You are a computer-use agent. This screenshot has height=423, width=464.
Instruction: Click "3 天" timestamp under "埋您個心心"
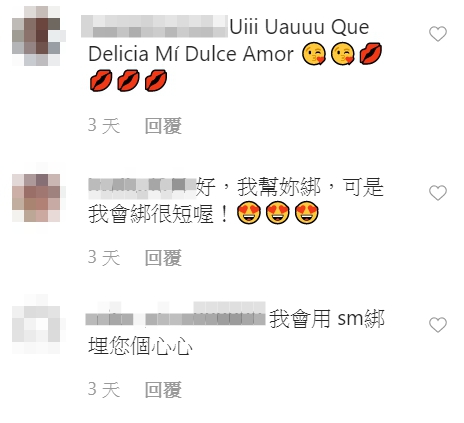104,390
